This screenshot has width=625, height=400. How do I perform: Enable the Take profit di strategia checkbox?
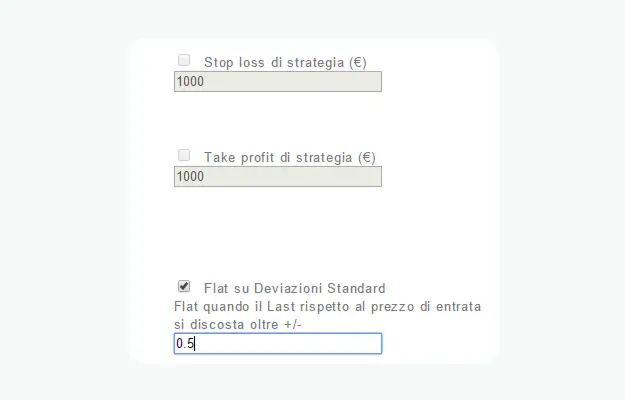click(x=184, y=155)
